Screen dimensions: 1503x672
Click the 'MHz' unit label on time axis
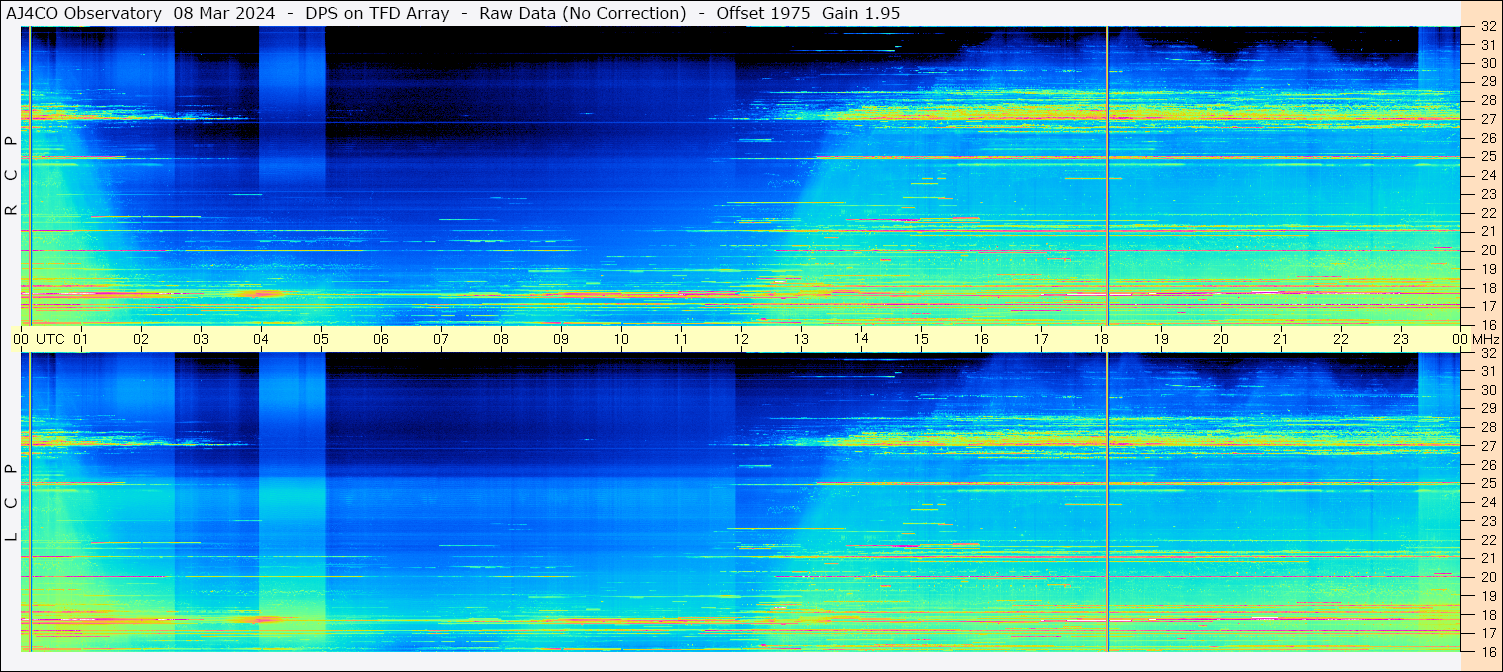click(1484, 339)
